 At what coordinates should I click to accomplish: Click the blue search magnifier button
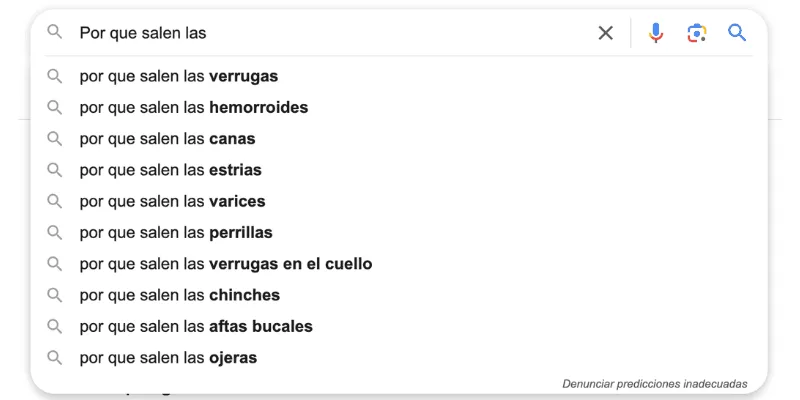[737, 33]
